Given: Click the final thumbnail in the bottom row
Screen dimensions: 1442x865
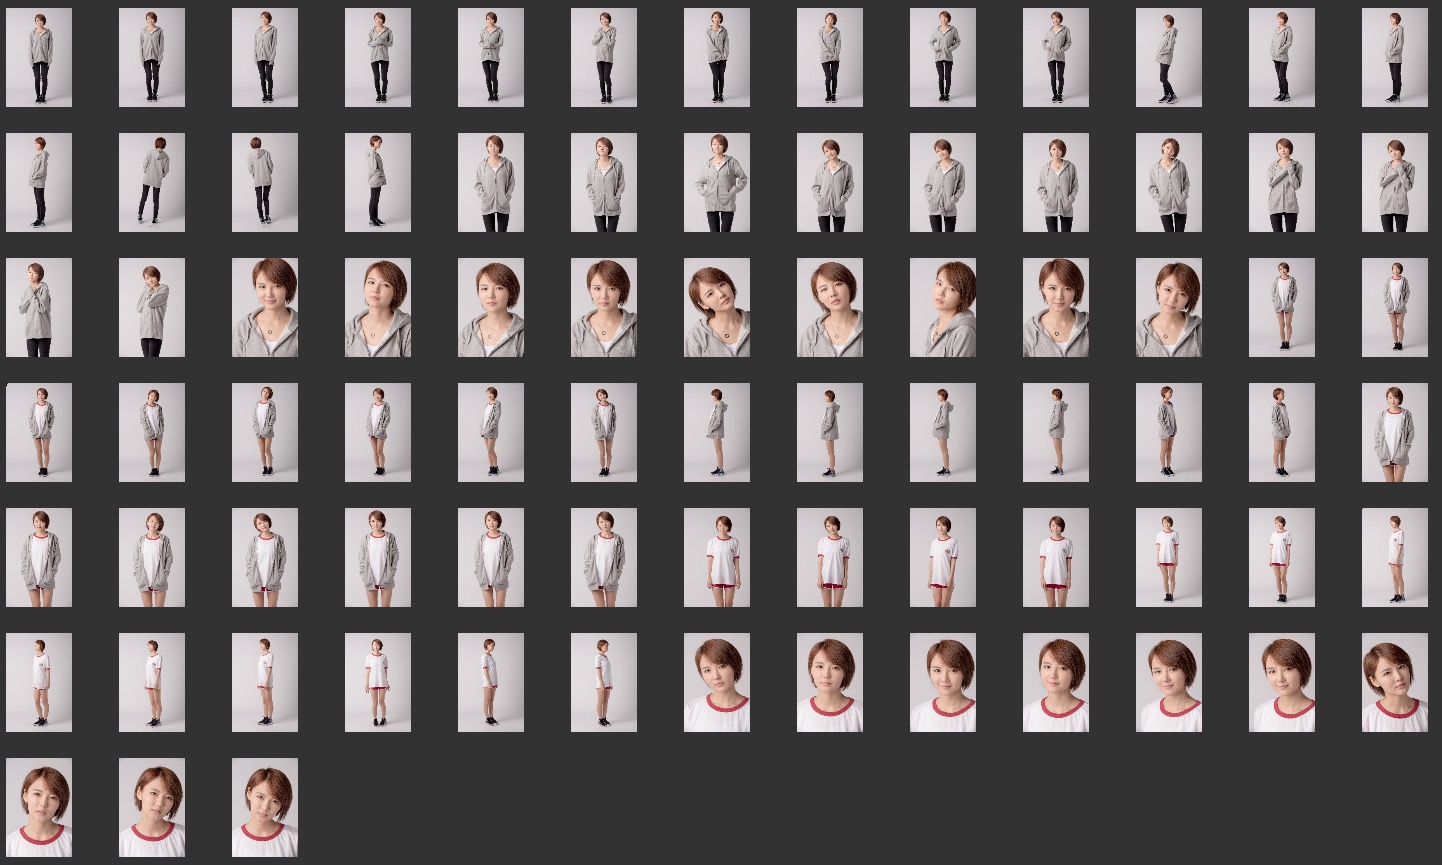Looking at the screenshot, I should [265, 808].
